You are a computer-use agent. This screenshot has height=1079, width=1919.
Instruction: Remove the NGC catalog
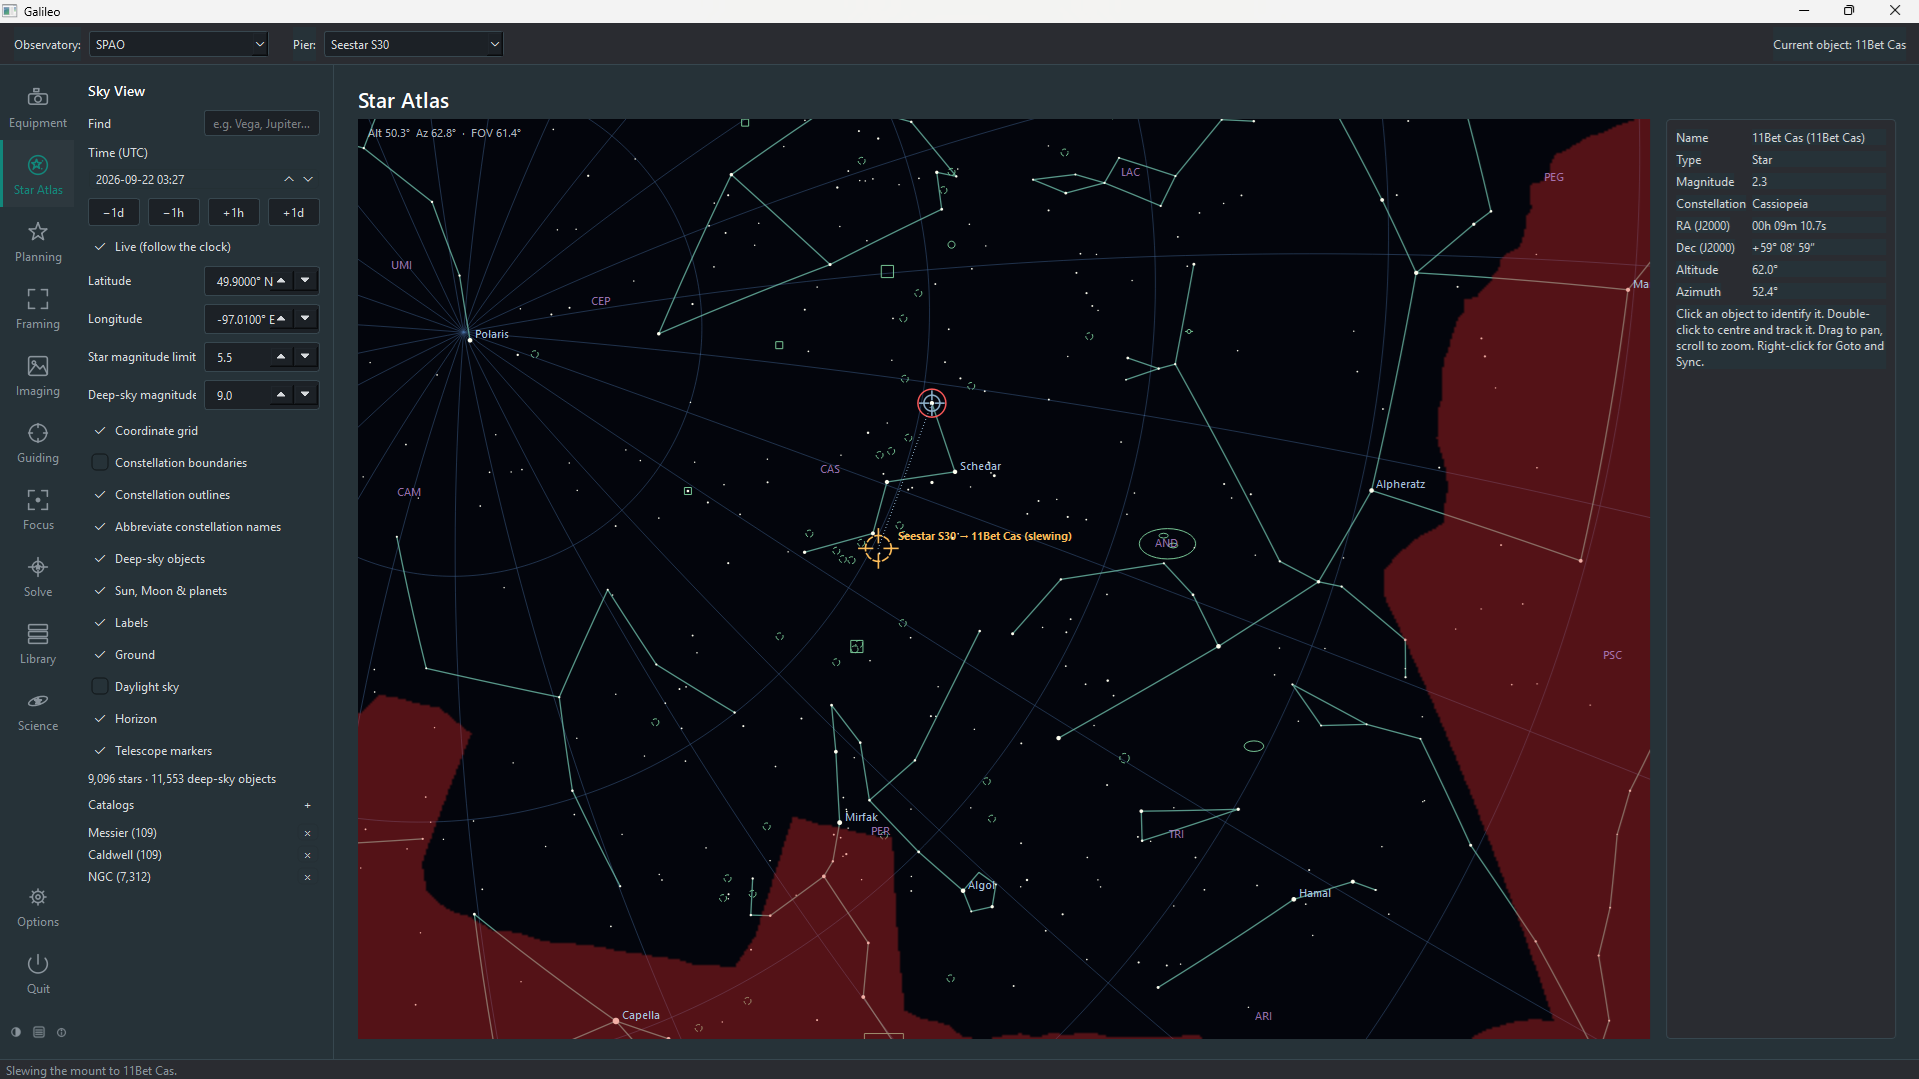[x=307, y=877]
